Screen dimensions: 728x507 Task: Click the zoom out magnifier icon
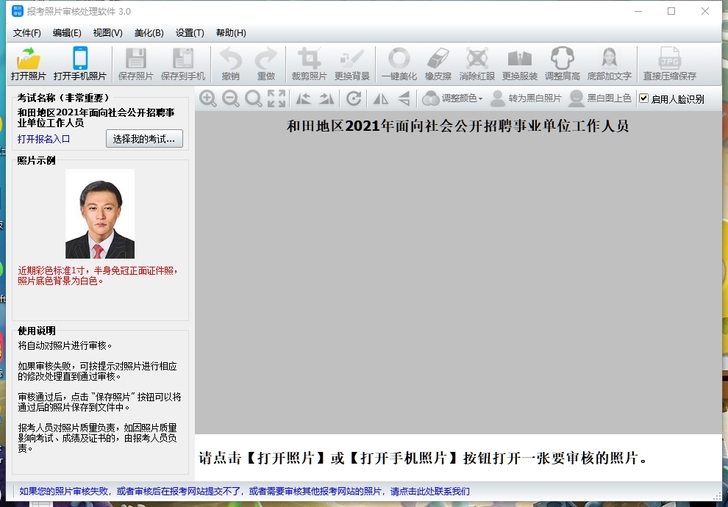tap(230, 98)
